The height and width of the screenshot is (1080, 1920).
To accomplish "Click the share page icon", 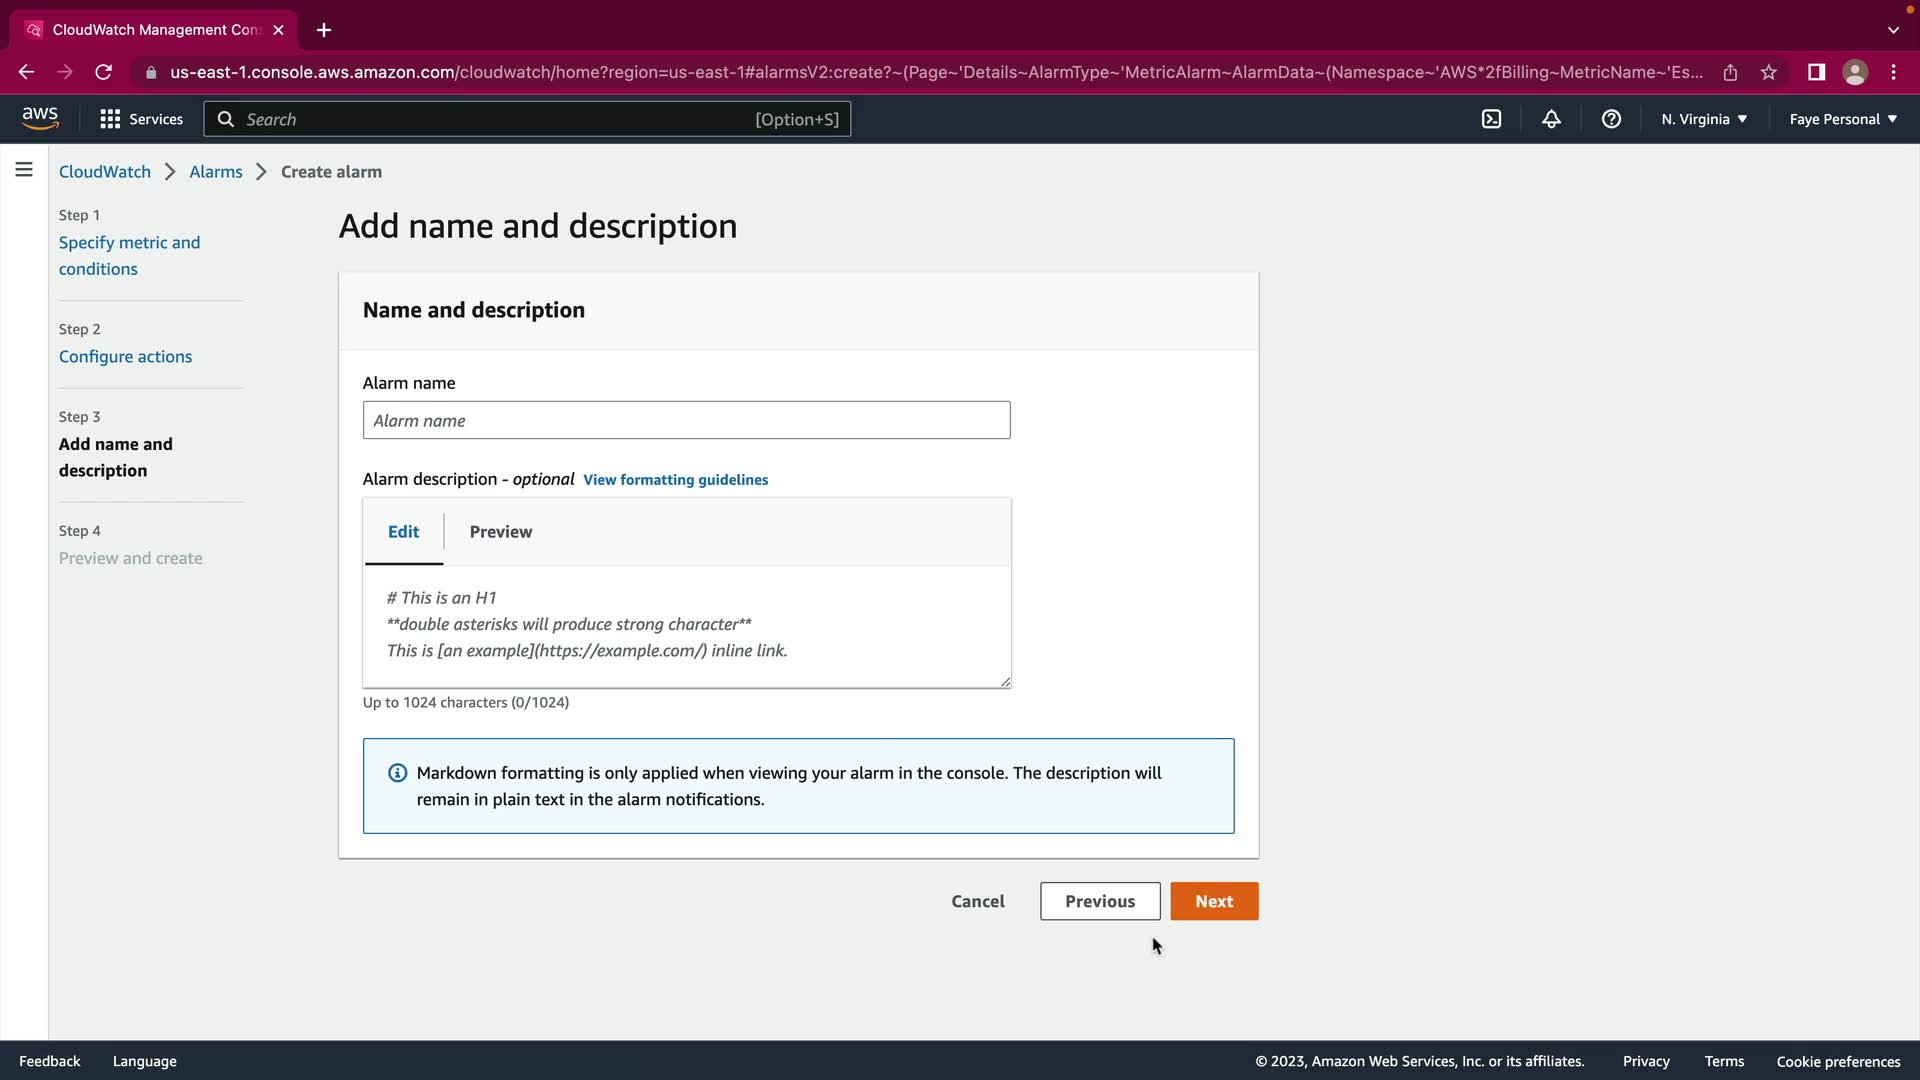I will pos(1730,72).
